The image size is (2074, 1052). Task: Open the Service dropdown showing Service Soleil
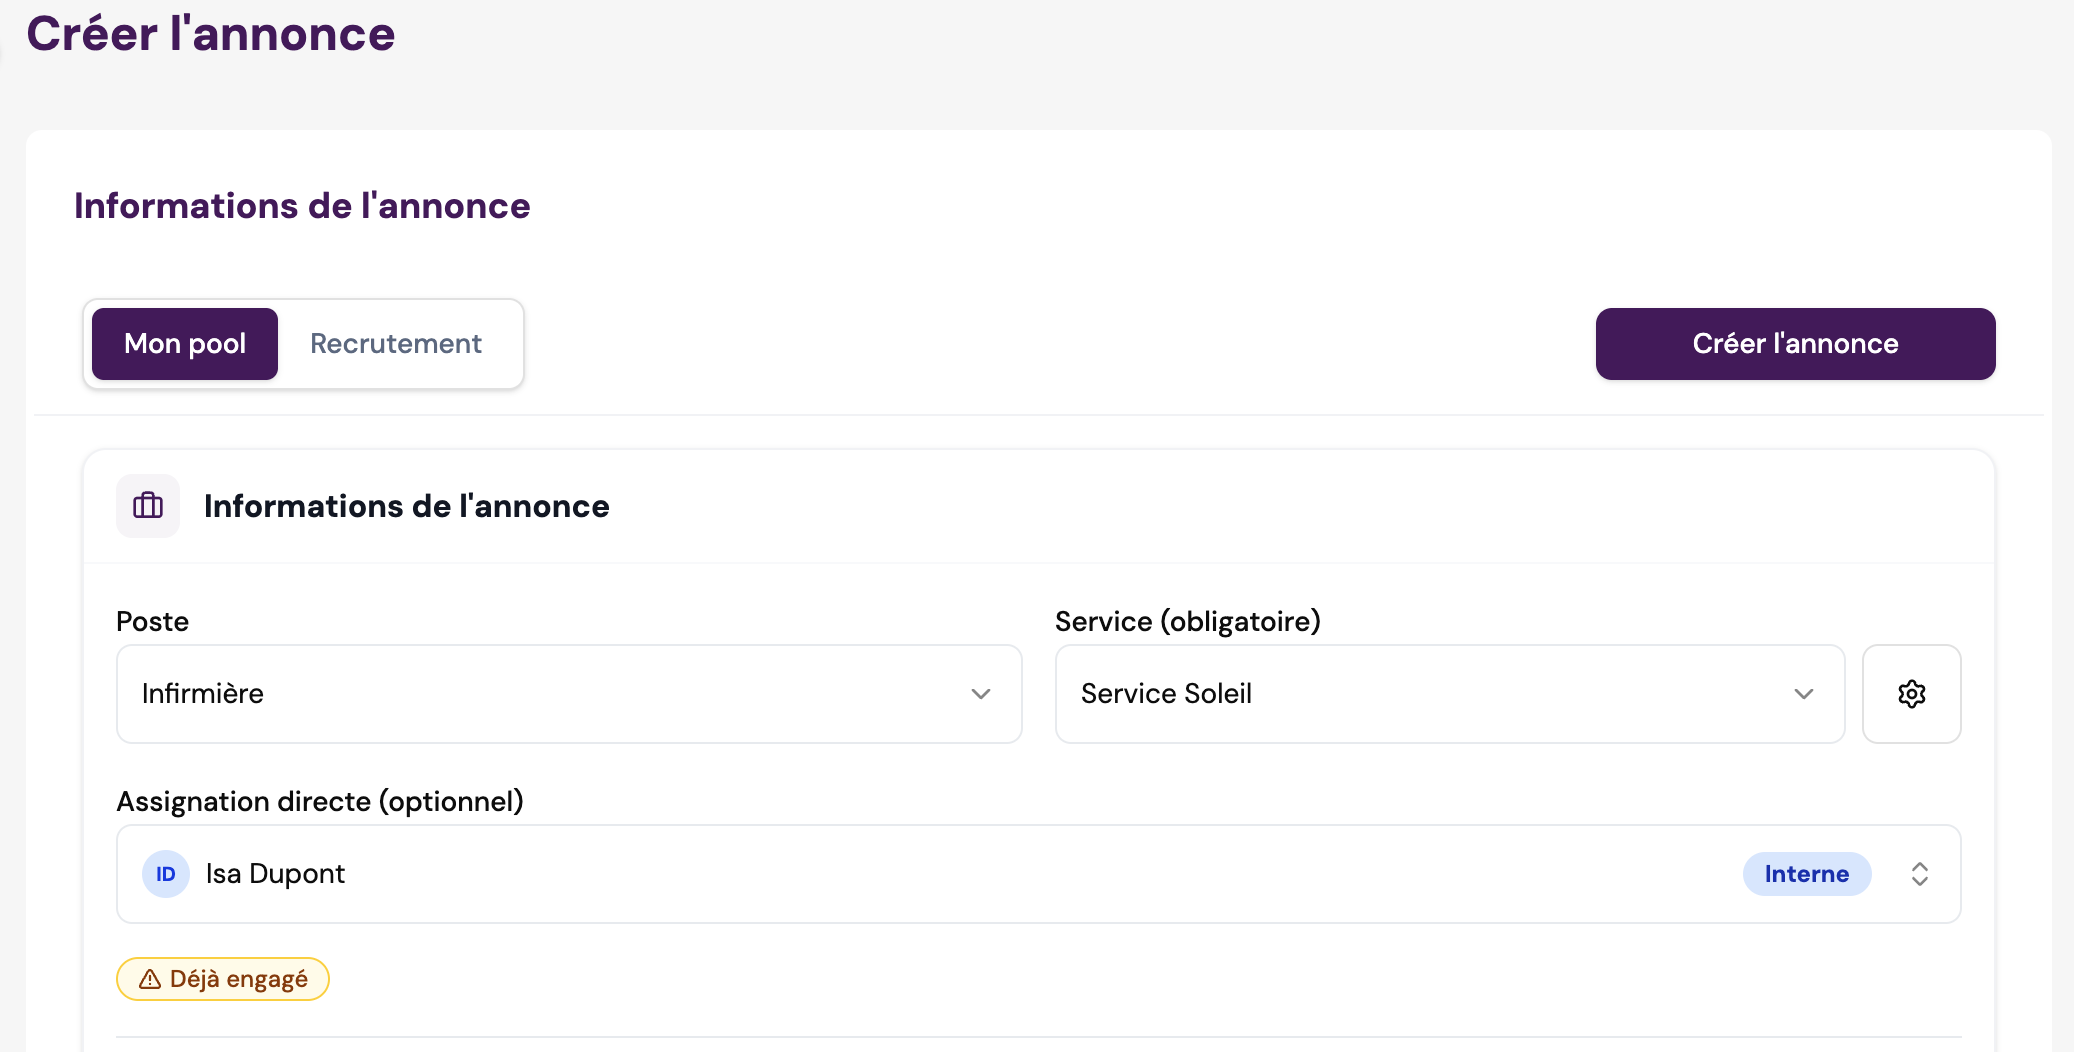(1450, 694)
